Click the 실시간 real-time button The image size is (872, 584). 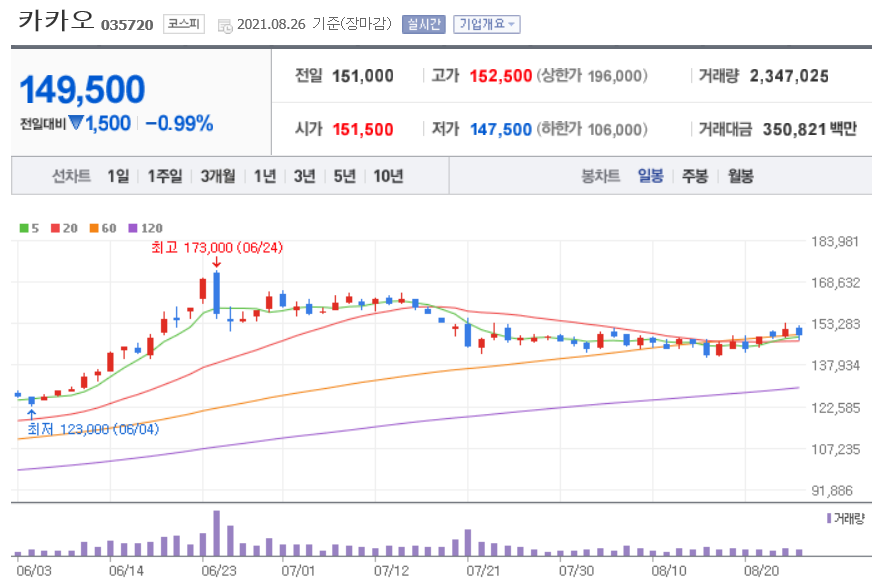pos(424,24)
